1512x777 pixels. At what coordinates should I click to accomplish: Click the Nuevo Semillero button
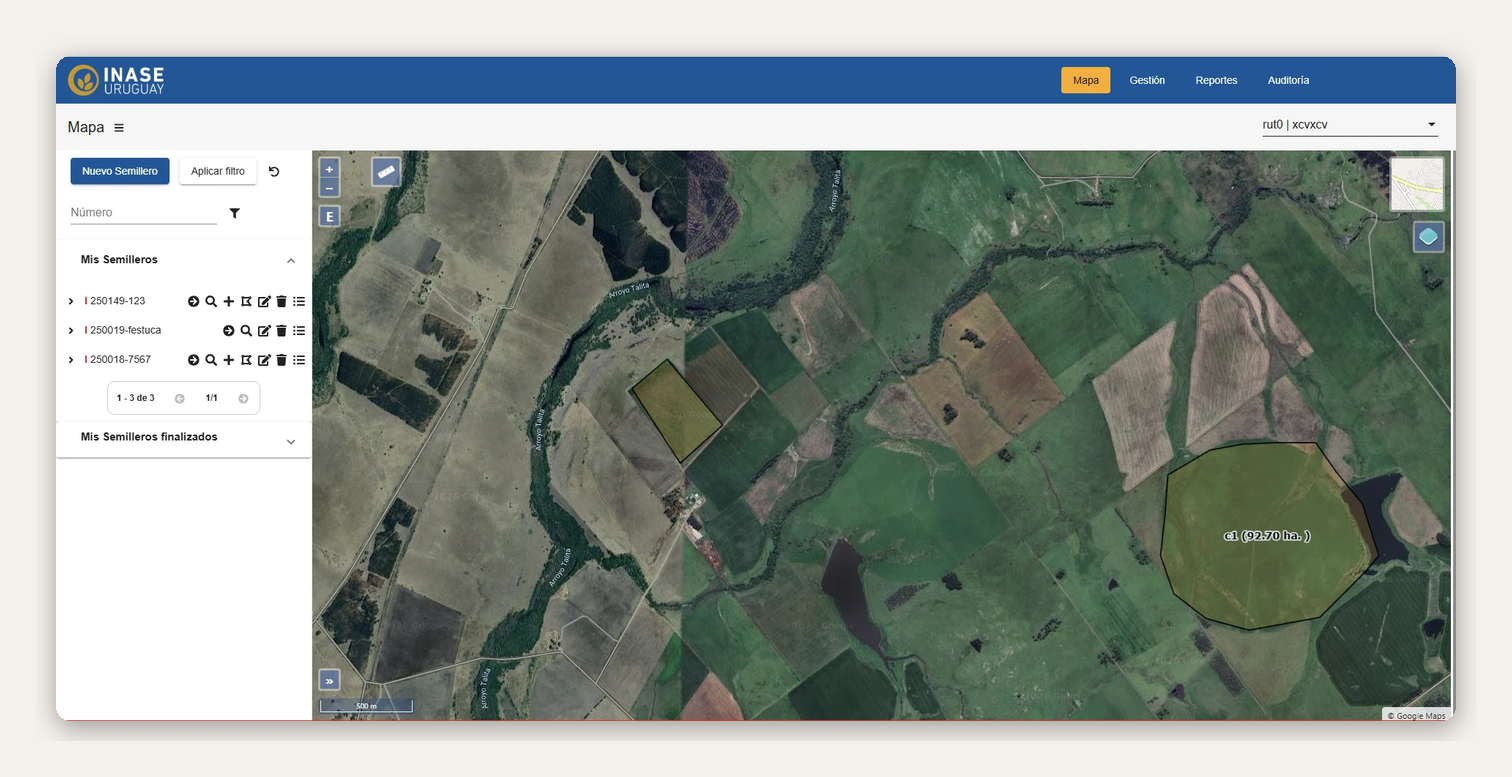pos(120,171)
